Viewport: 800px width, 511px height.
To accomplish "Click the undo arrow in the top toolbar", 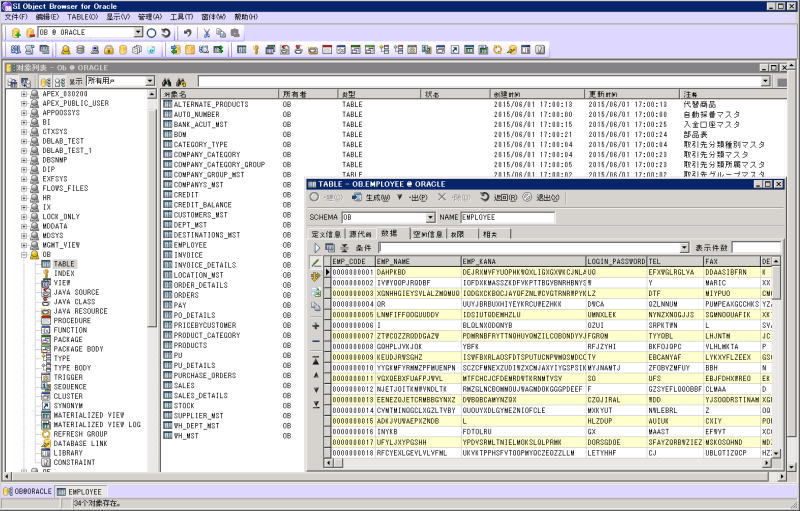I will [187, 33].
